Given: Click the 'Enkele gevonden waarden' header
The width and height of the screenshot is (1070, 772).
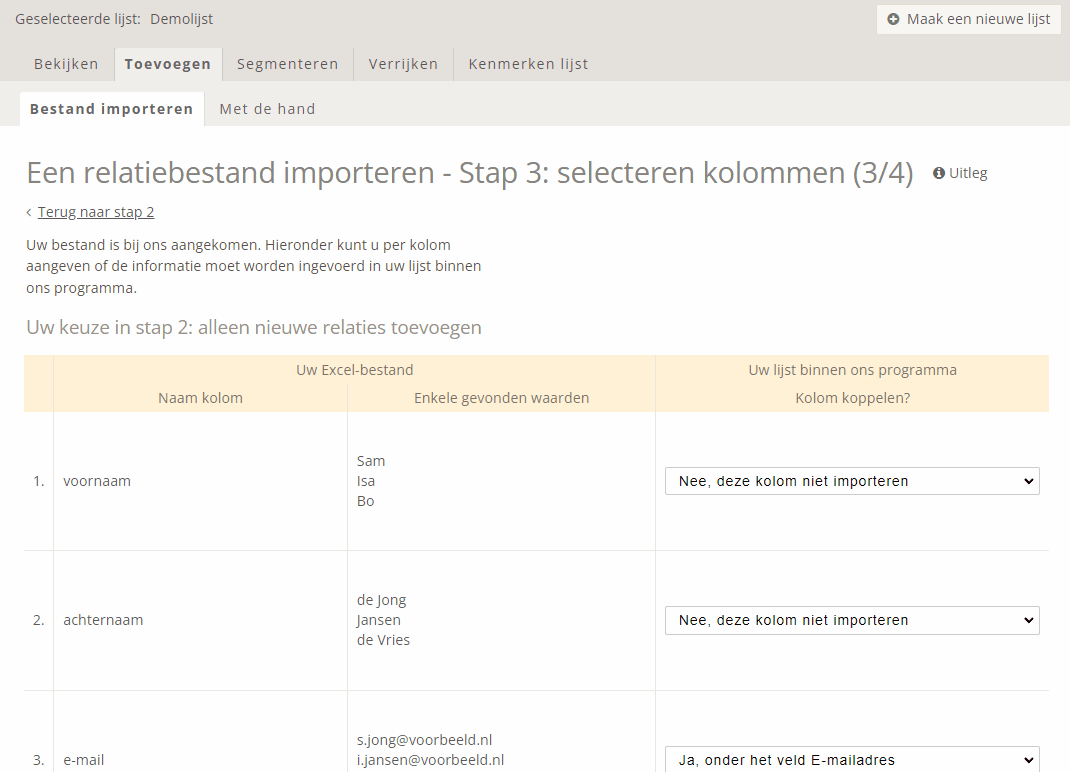Looking at the screenshot, I should click(502, 398).
